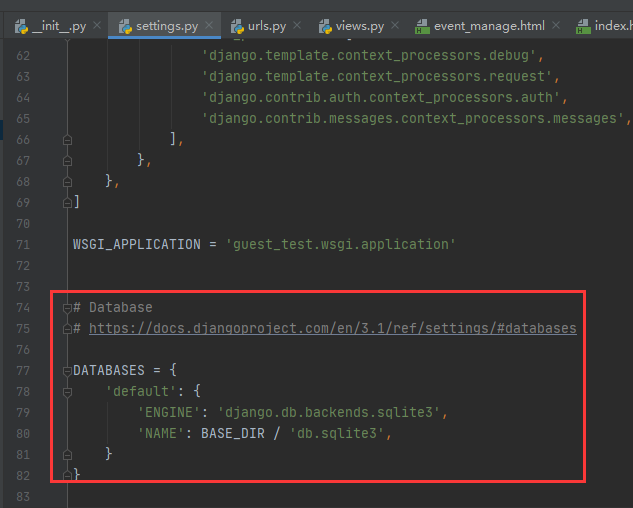The height and width of the screenshot is (508, 633).
Task: Click the HTML file icon on event_manage.html tab
Action: coord(422,27)
